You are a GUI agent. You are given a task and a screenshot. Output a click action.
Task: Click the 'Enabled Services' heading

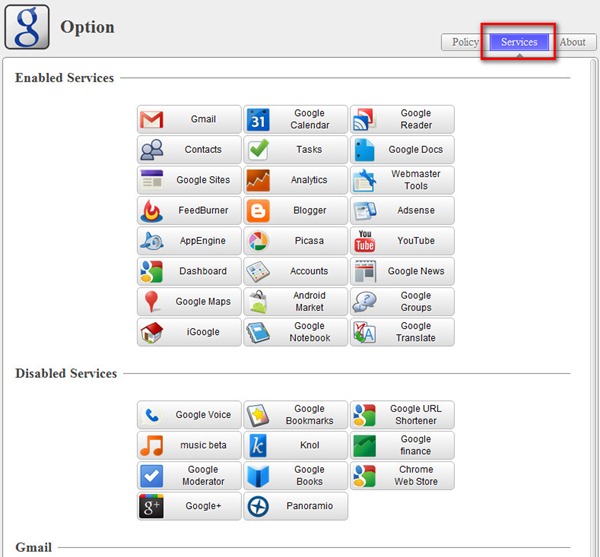(65, 78)
